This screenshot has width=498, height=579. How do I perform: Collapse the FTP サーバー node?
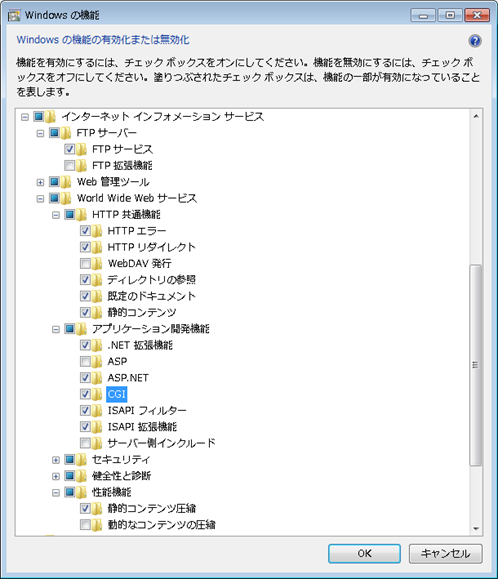click(x=40, y=133)
